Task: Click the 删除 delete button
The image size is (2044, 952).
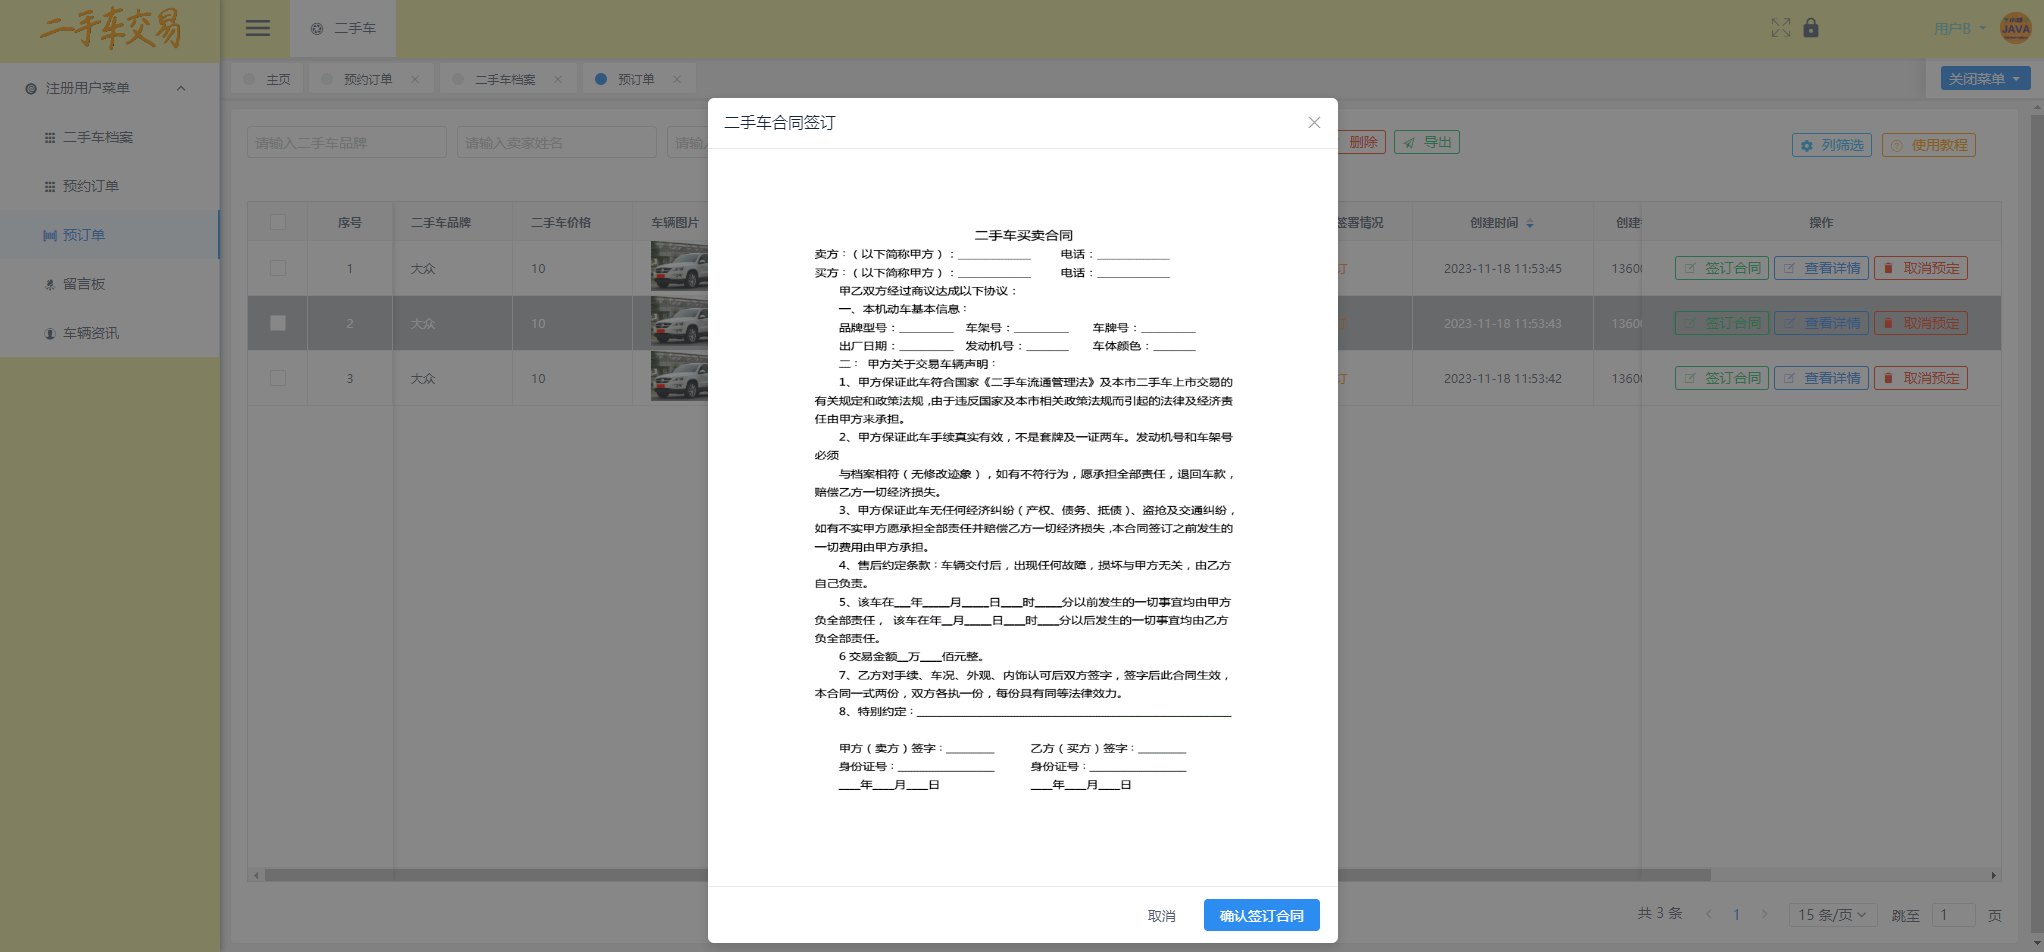Action: tap(1362, 142)
